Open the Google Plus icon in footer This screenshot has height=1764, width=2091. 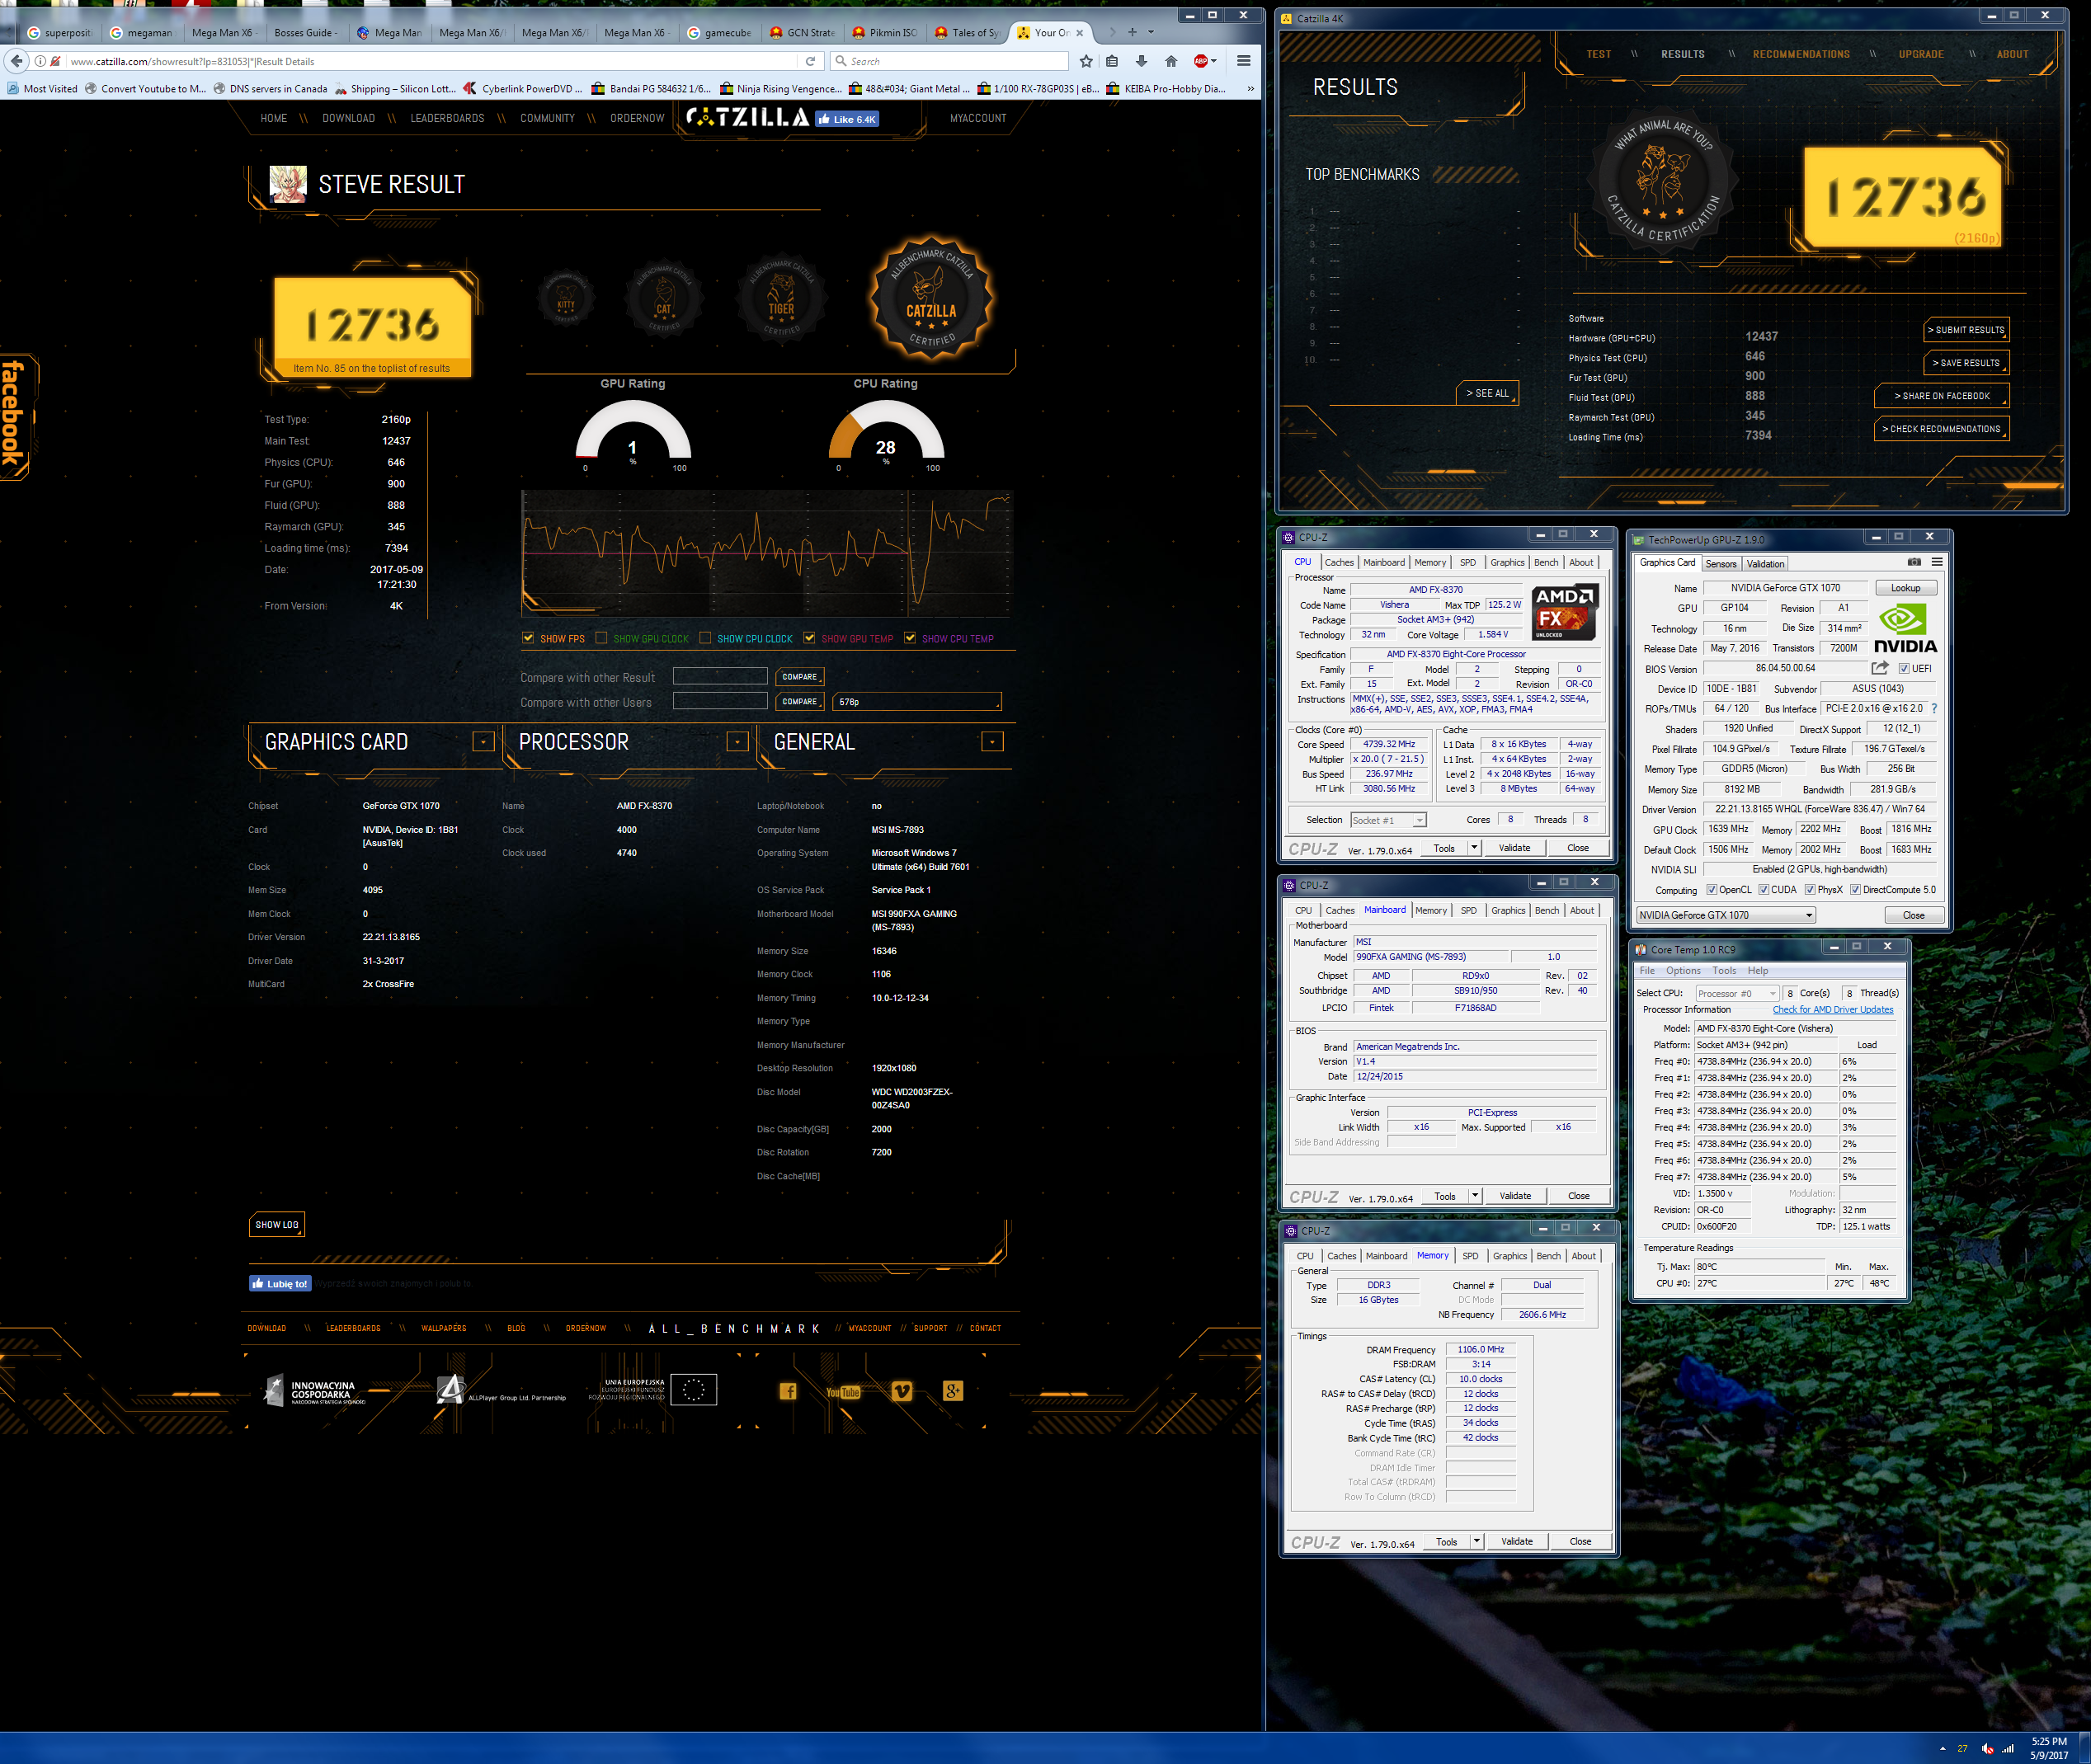tap(953, 1391)
